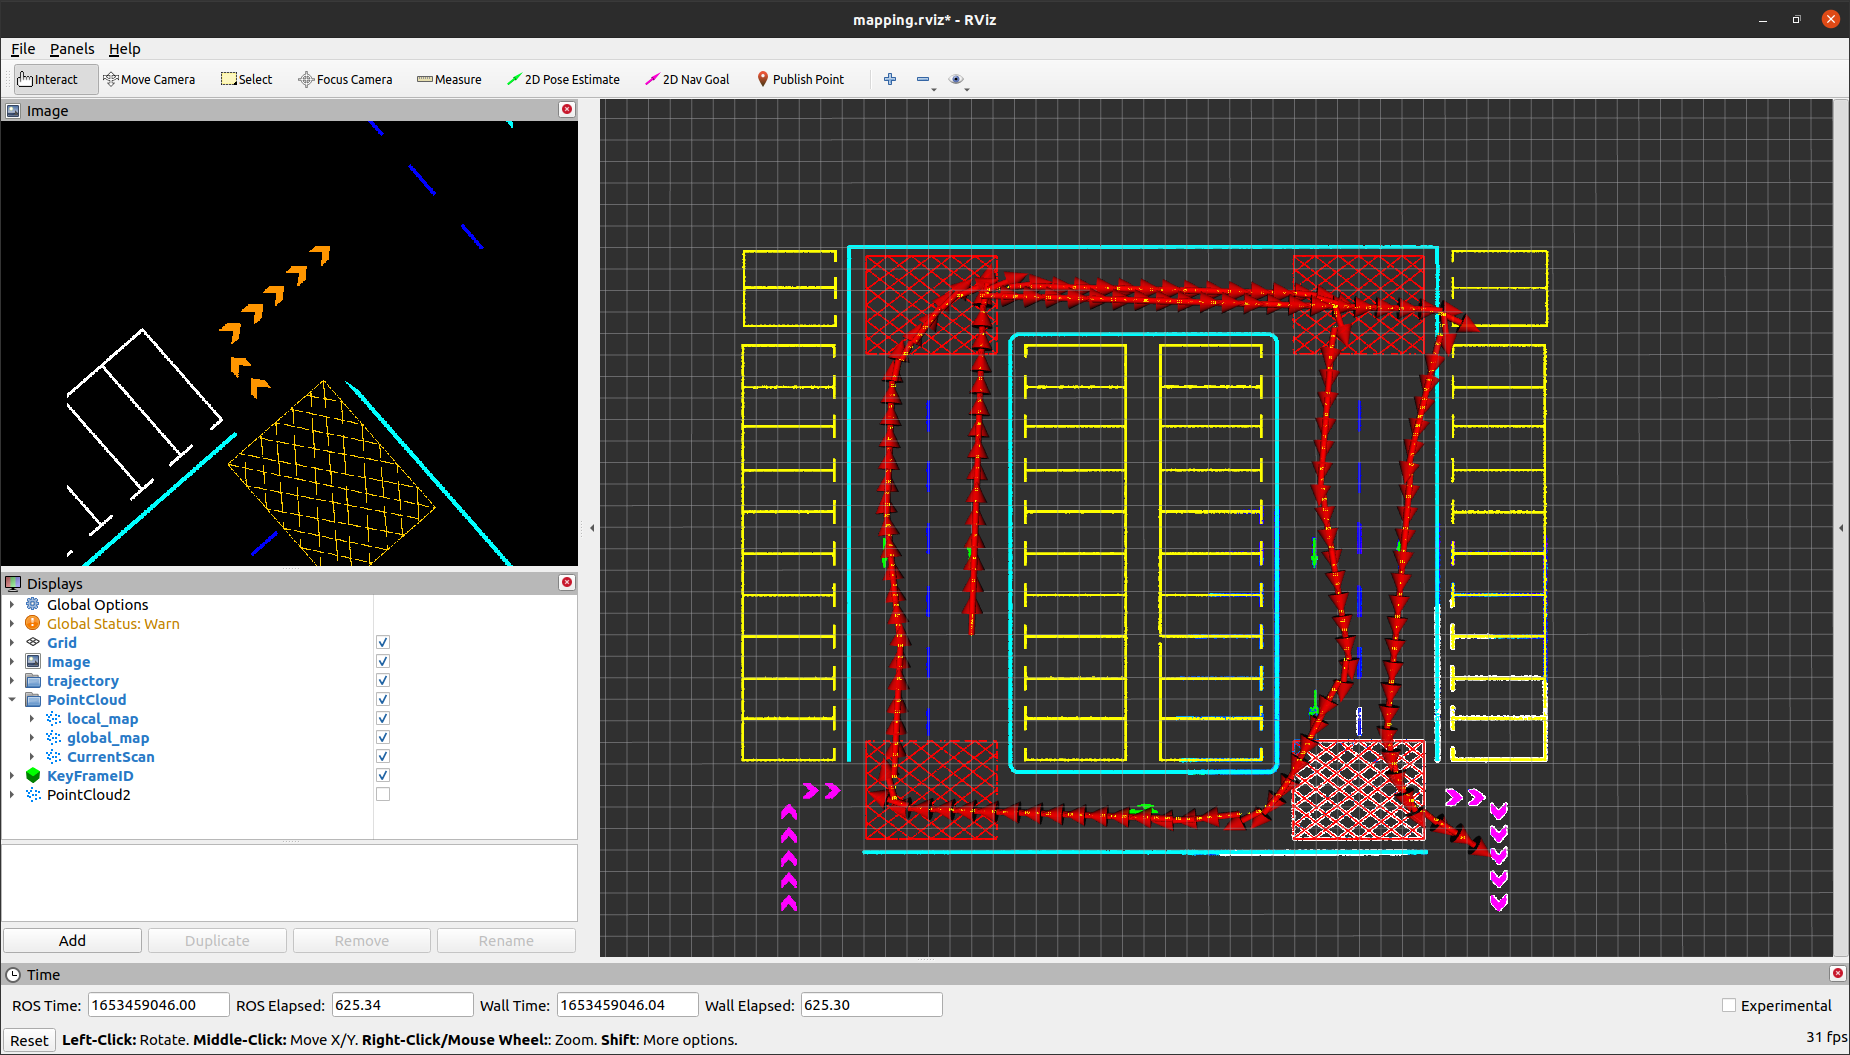
Task: Choose the Select tool
Action: click(x=246, y=79)
